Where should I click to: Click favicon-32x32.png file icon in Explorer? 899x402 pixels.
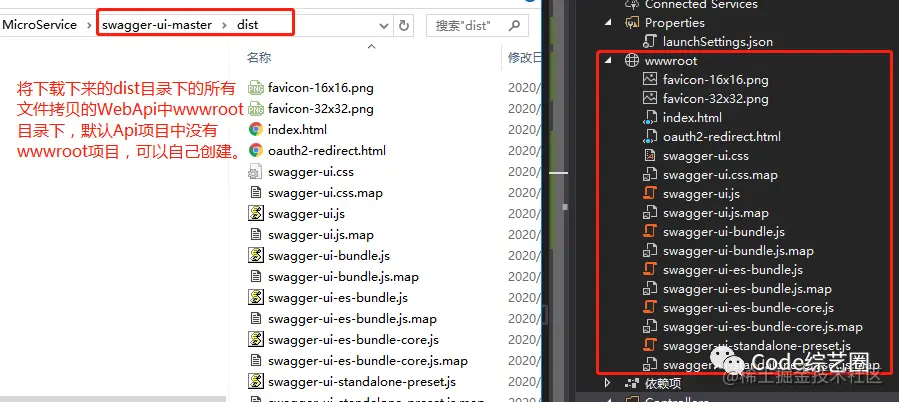click(256, 108)
